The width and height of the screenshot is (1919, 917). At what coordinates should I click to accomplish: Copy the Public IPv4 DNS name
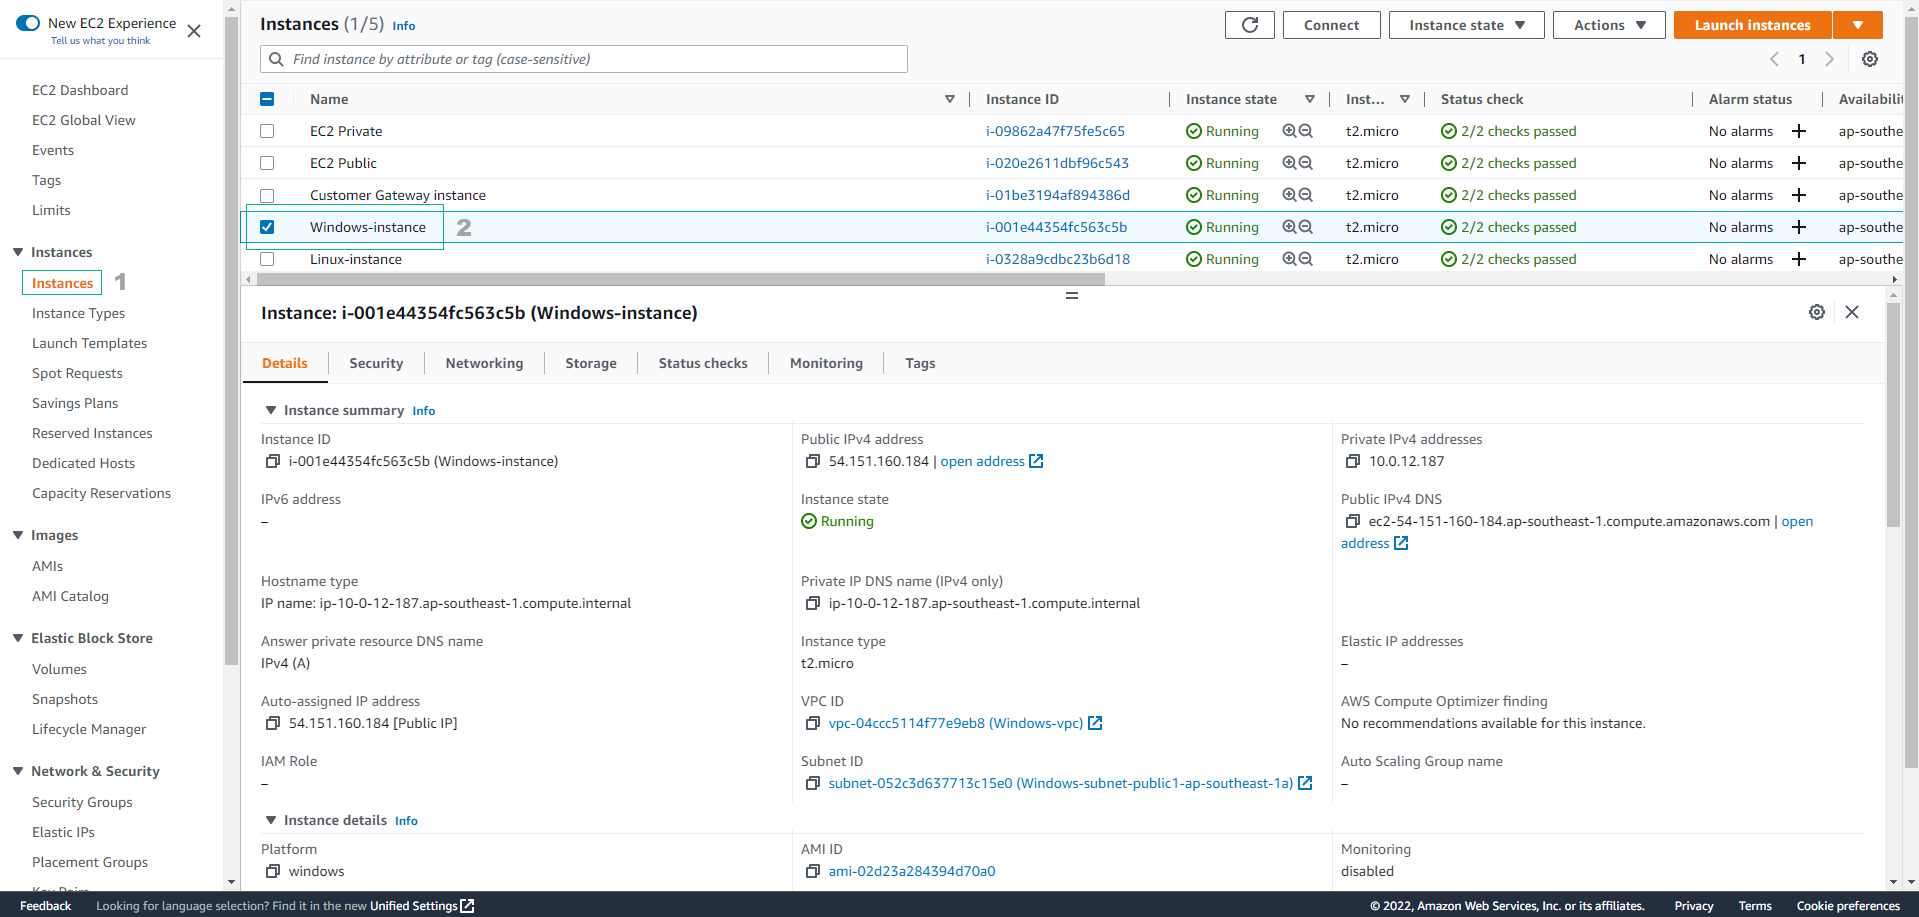pyautogui.click(x=1352, y=521)
